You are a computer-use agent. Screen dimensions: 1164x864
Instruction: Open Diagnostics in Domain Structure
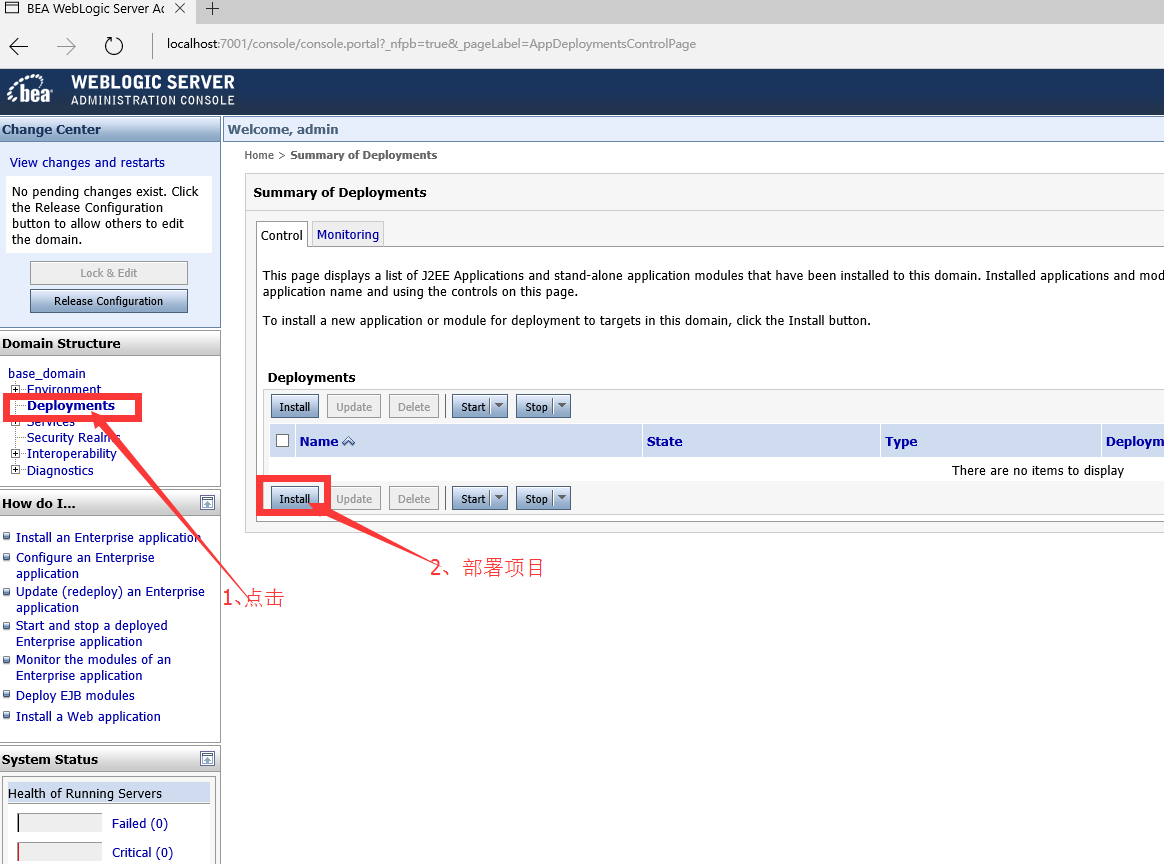pos(60,471)
